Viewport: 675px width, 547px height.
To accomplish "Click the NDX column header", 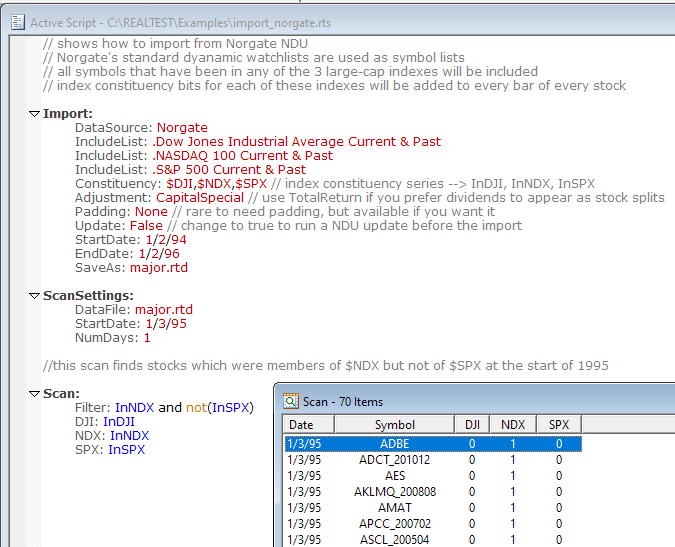I will click(x=513, y=425).
